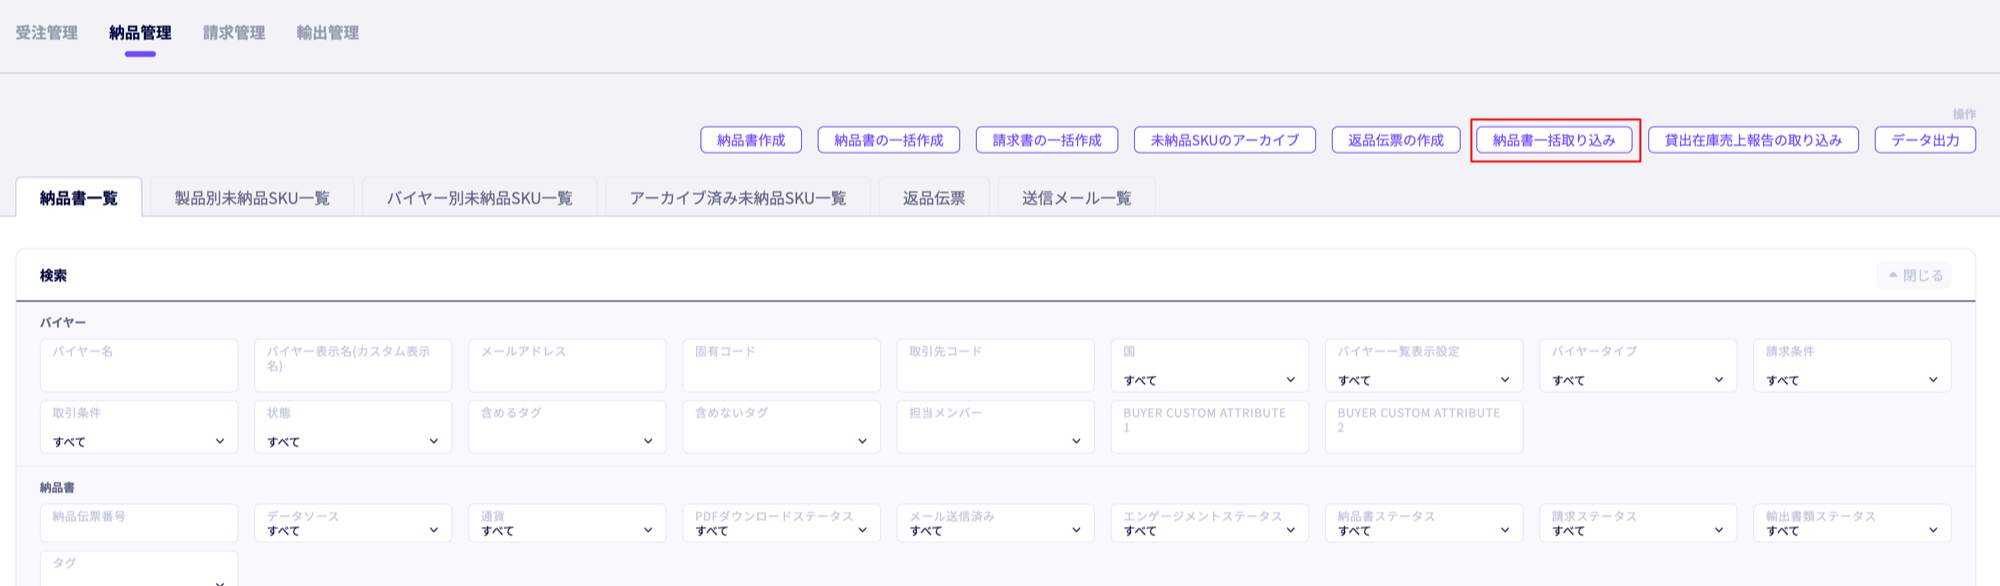Open the データソース dropdown
This screenshot has width=2000, height=586.
click(353, 523)
